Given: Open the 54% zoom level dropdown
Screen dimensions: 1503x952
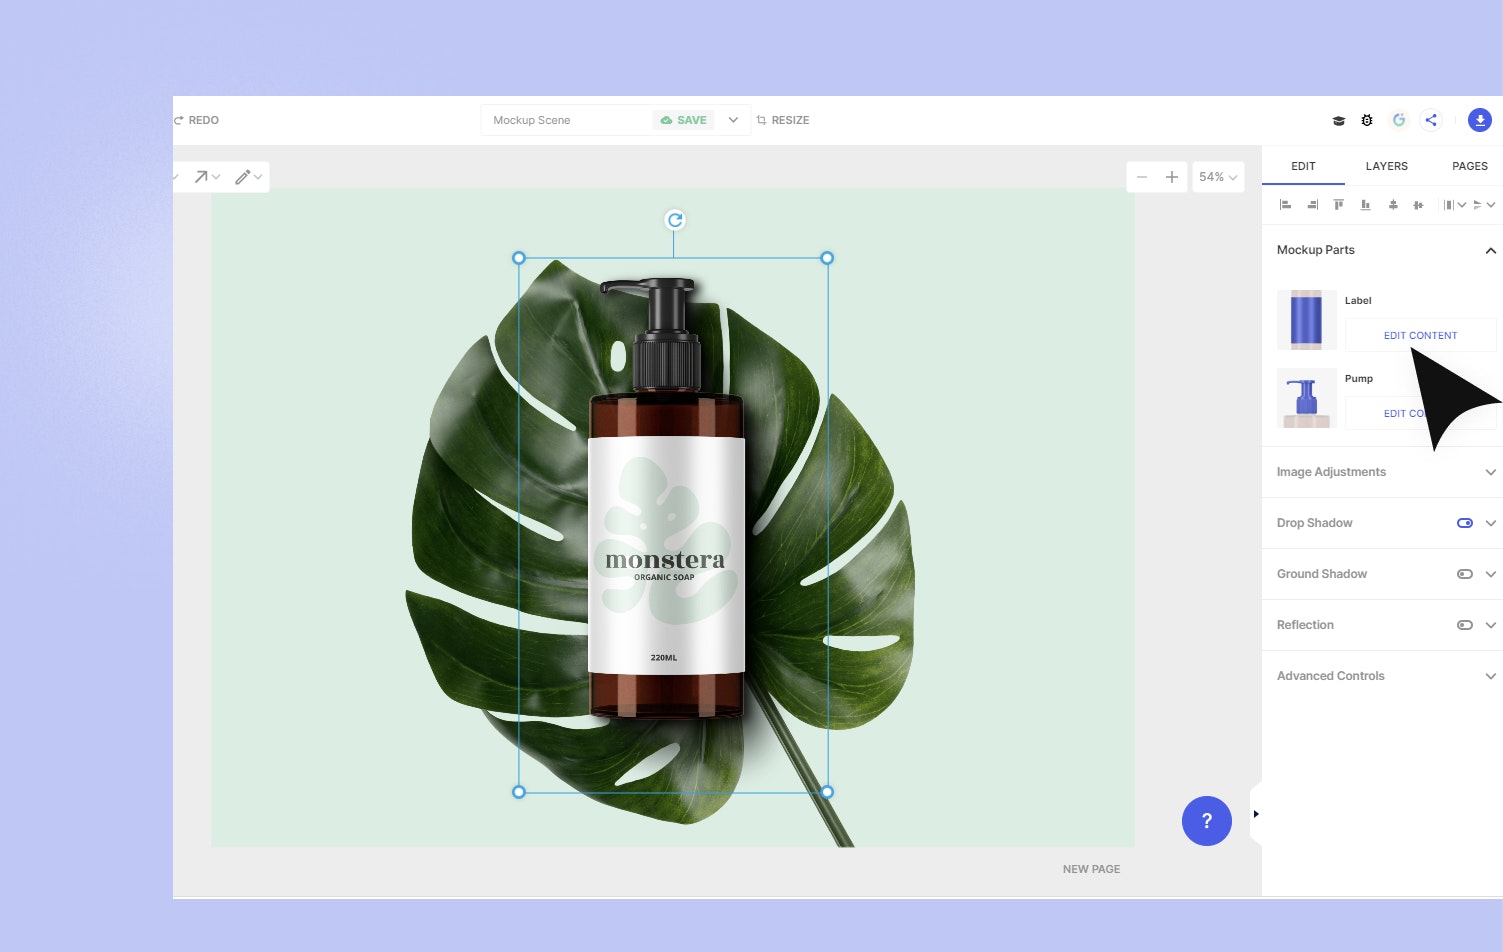Looking at the screenshot, I should [x=1218, y=177].
